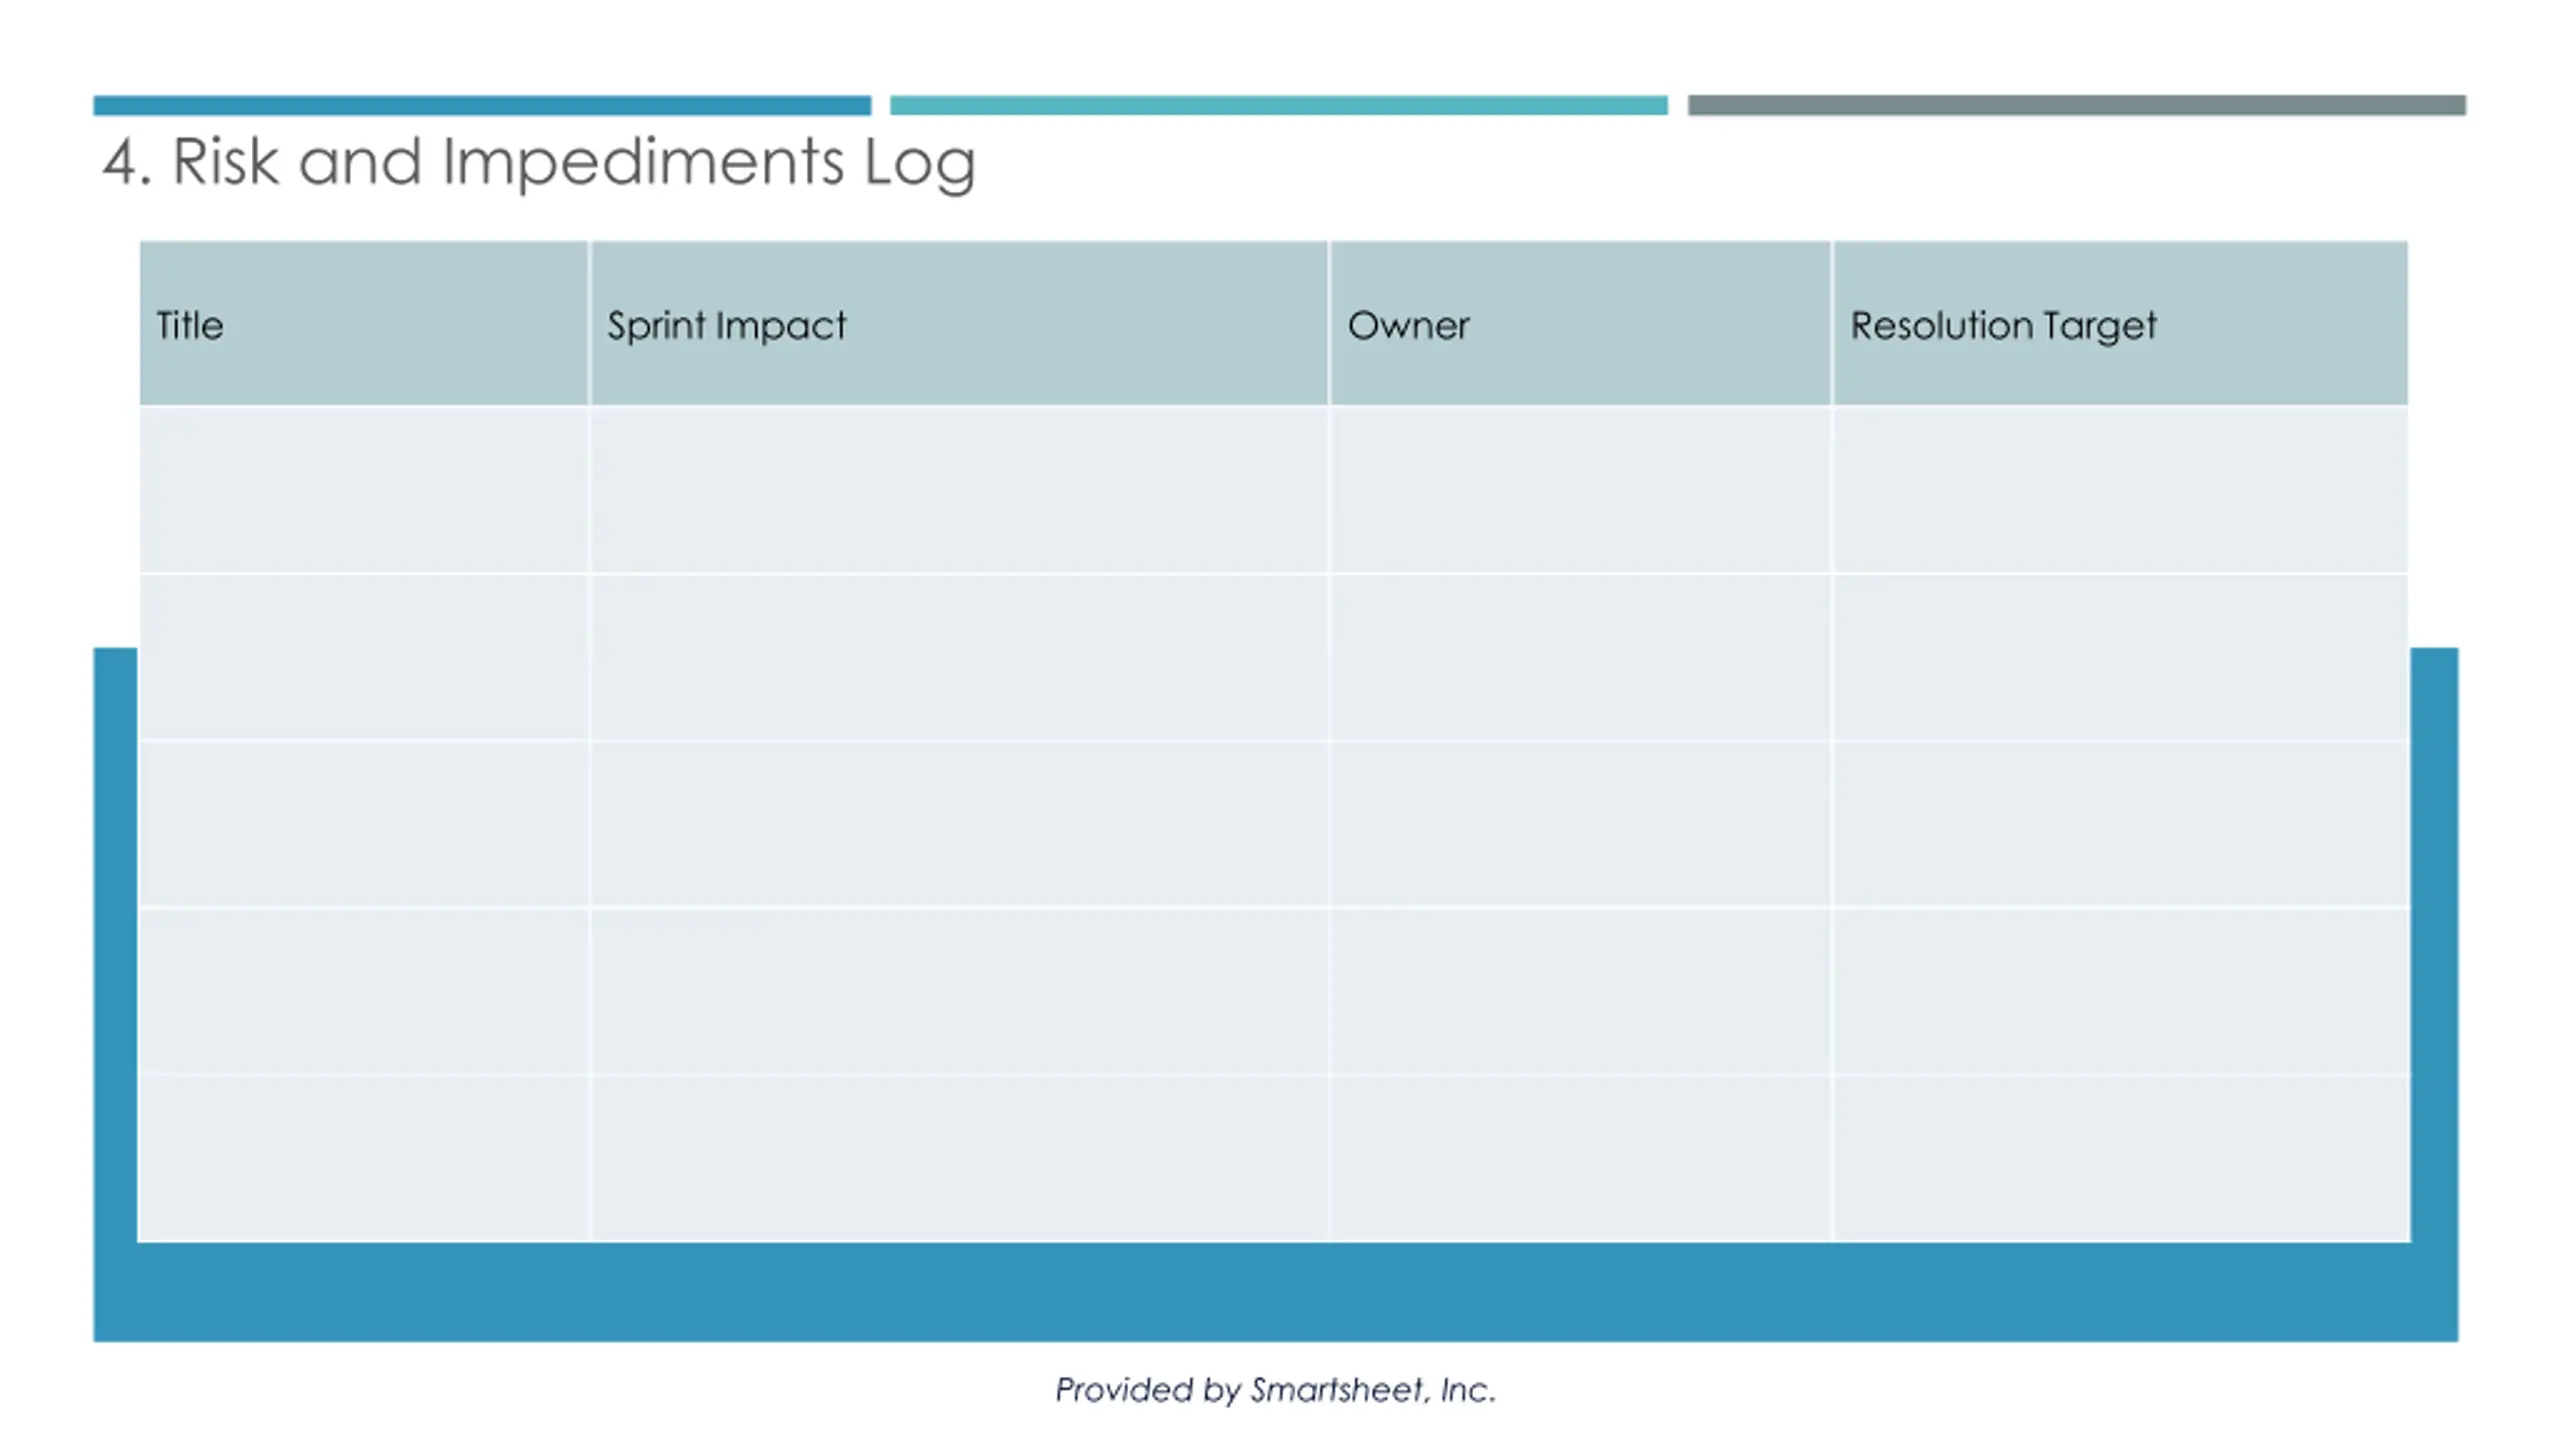Click the 'Resolution Target' column header

point(2120,324)
